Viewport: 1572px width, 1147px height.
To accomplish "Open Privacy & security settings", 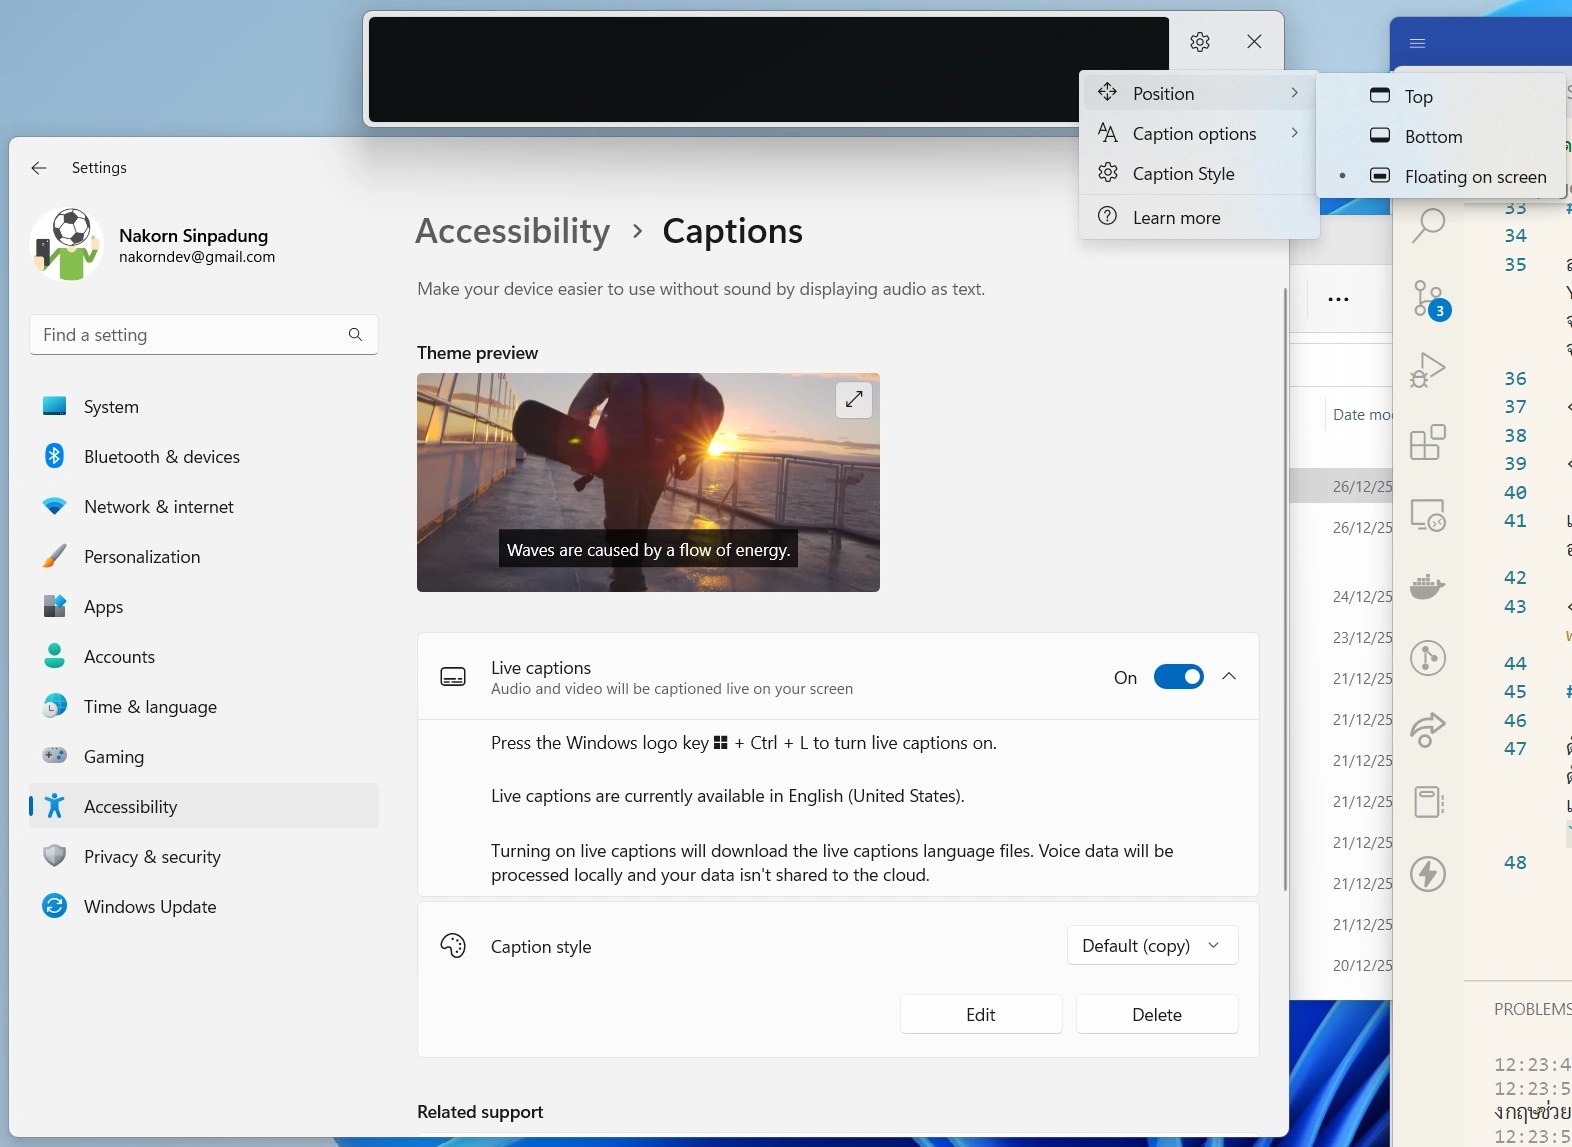I will 204,856.
